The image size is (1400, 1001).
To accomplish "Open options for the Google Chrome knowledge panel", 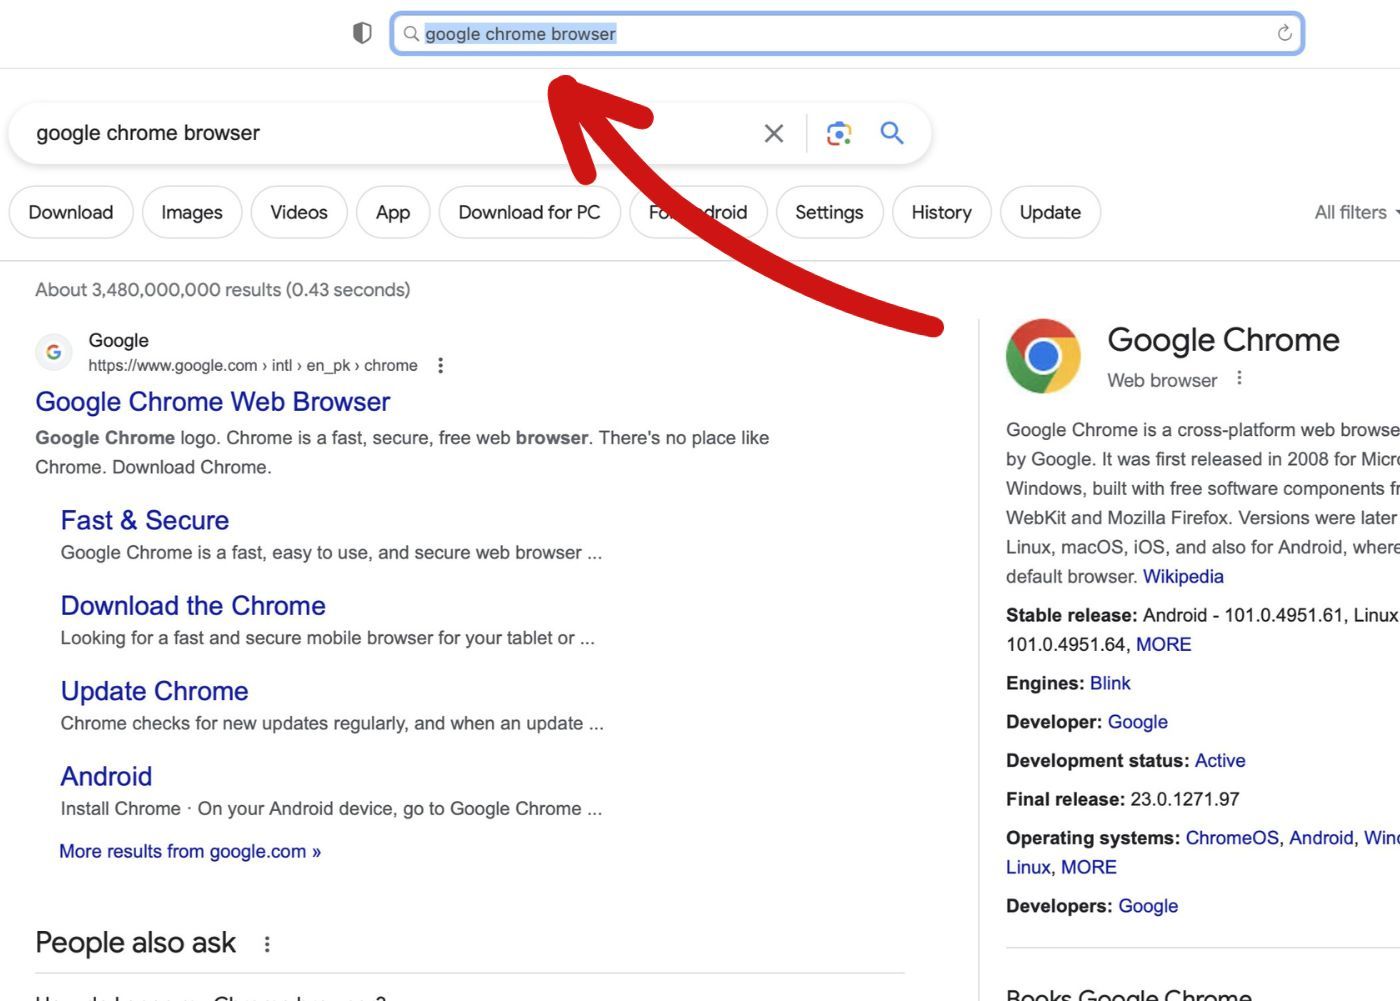I will pyautogui.click(x=1240, y=379).
